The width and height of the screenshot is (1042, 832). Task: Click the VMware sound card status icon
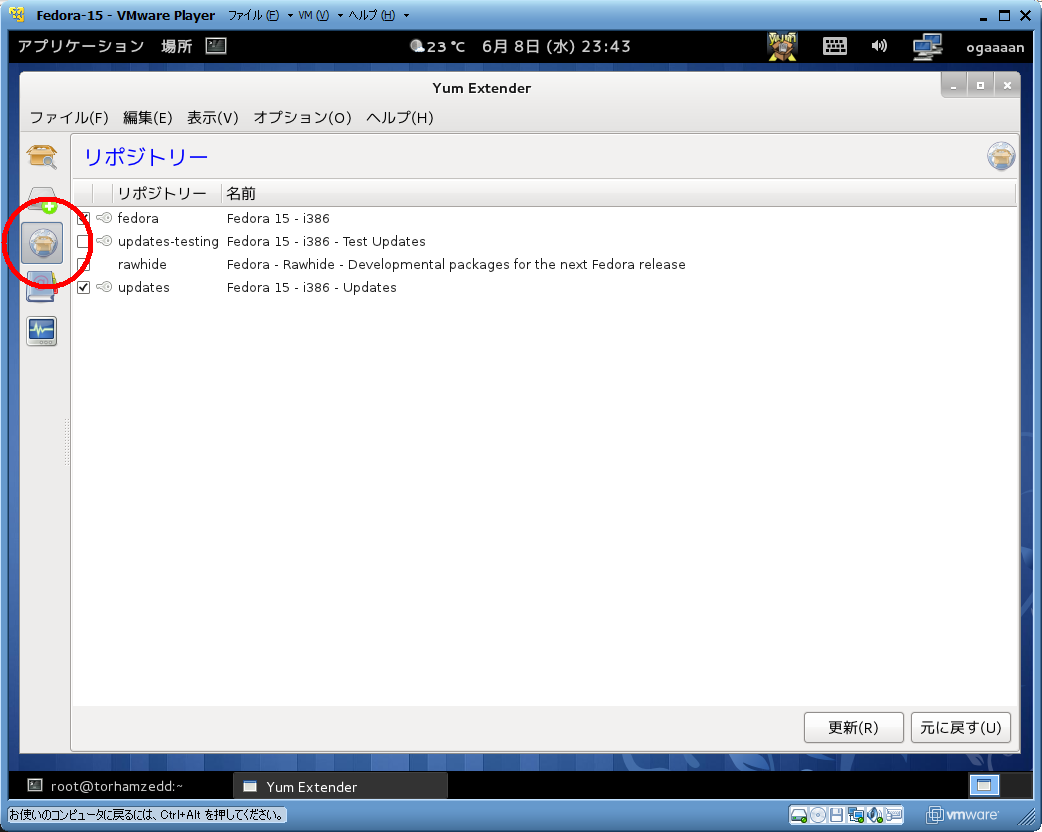(875, 815)
